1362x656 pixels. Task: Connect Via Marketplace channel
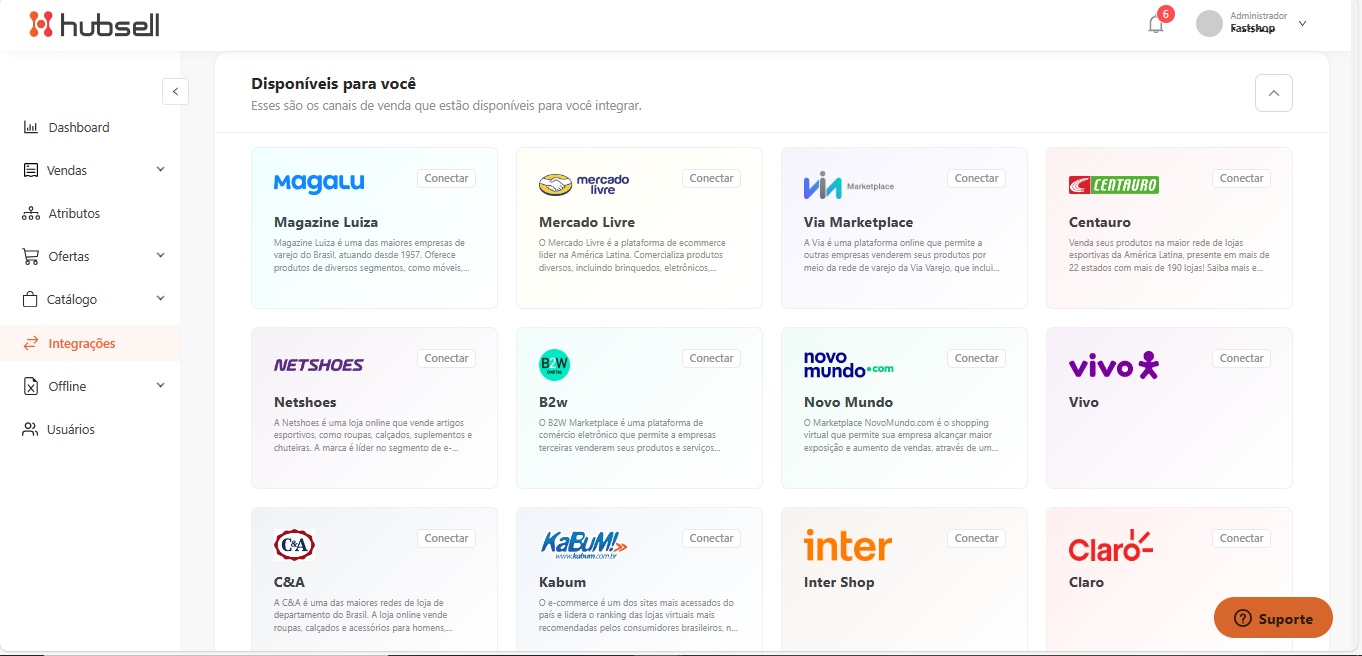976,178
